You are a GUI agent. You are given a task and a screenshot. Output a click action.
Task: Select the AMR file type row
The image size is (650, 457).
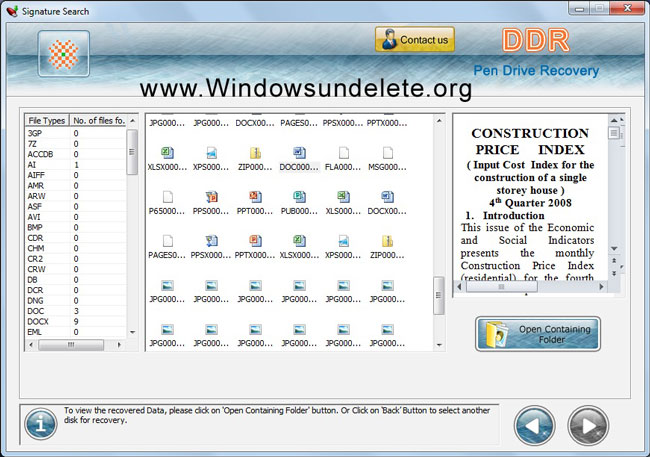(75, 185)
